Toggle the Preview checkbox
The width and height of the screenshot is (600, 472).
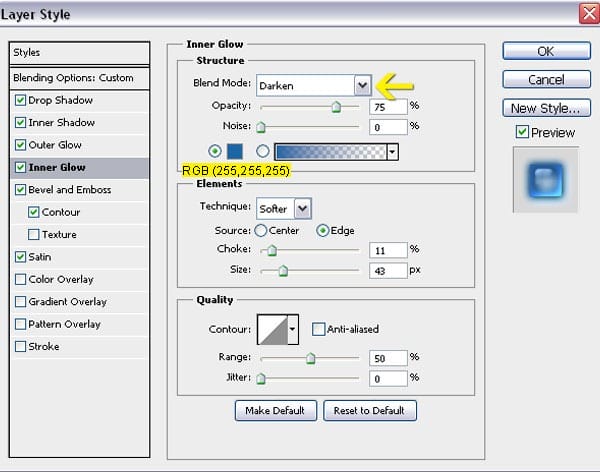tap(522, 132)
